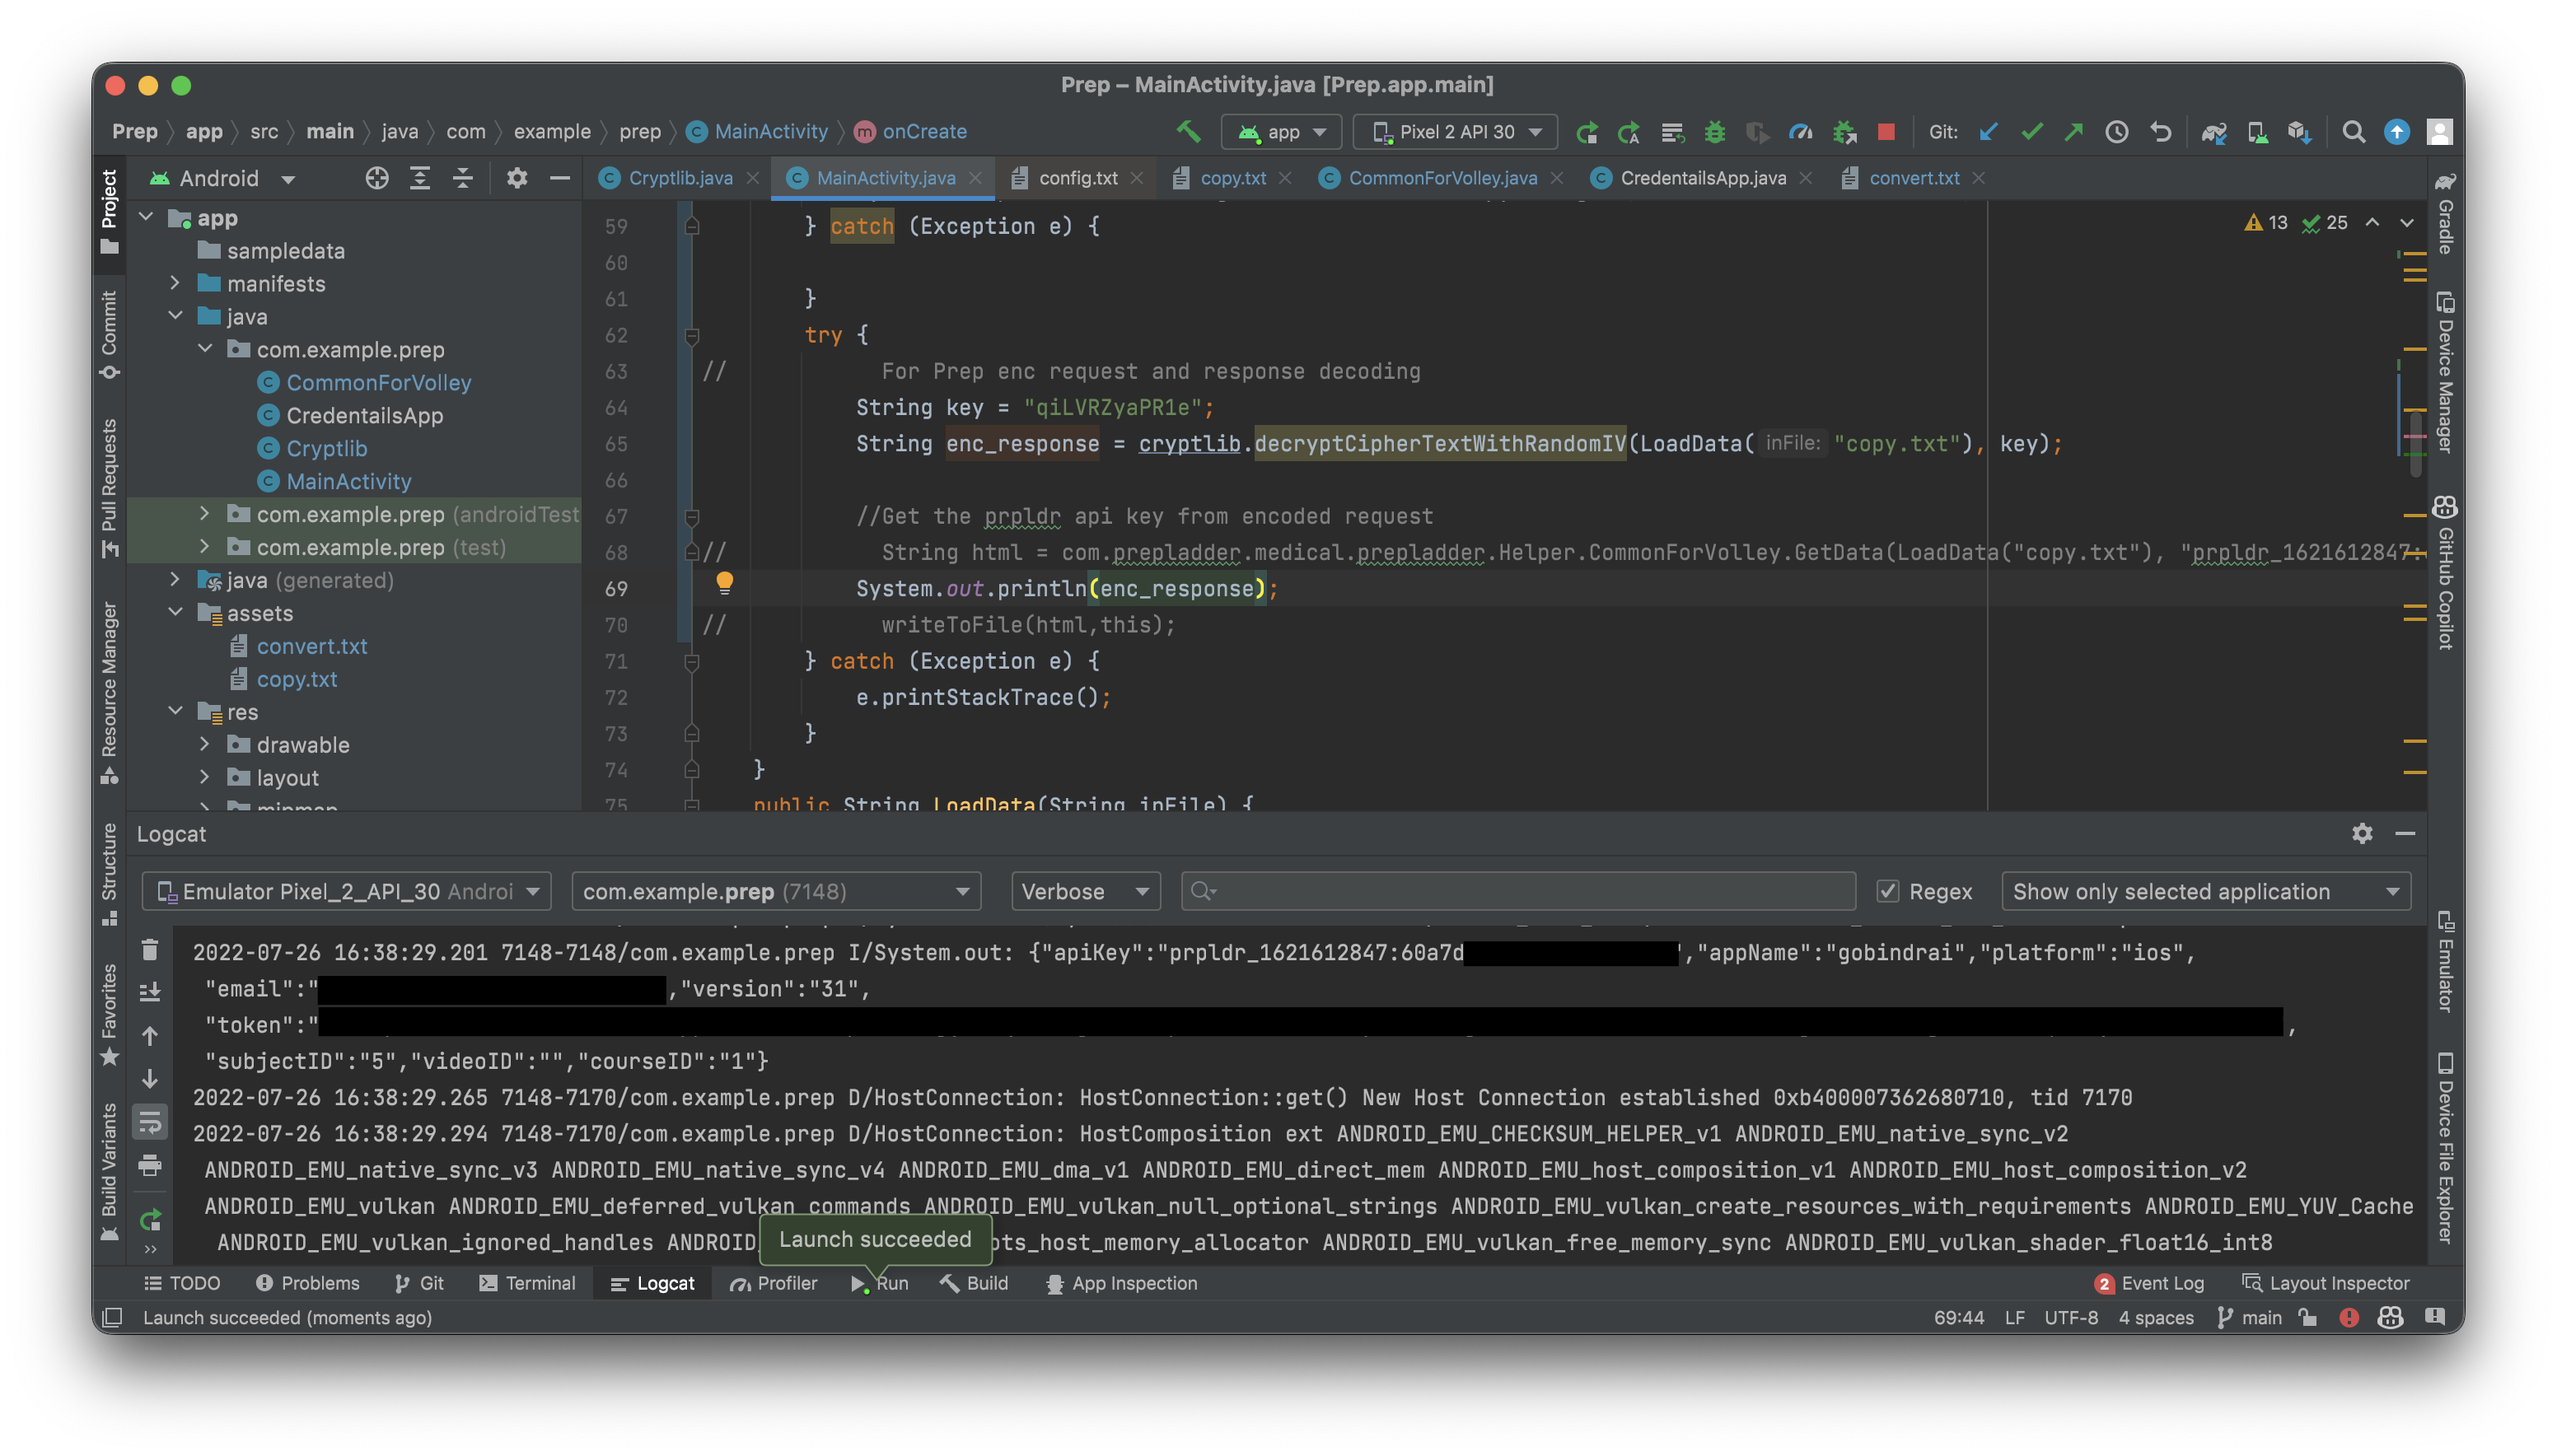This screenshot has height=1456, width=2557.
Task: Open the Android project view dropdown
Action: [x=222, y=178]
